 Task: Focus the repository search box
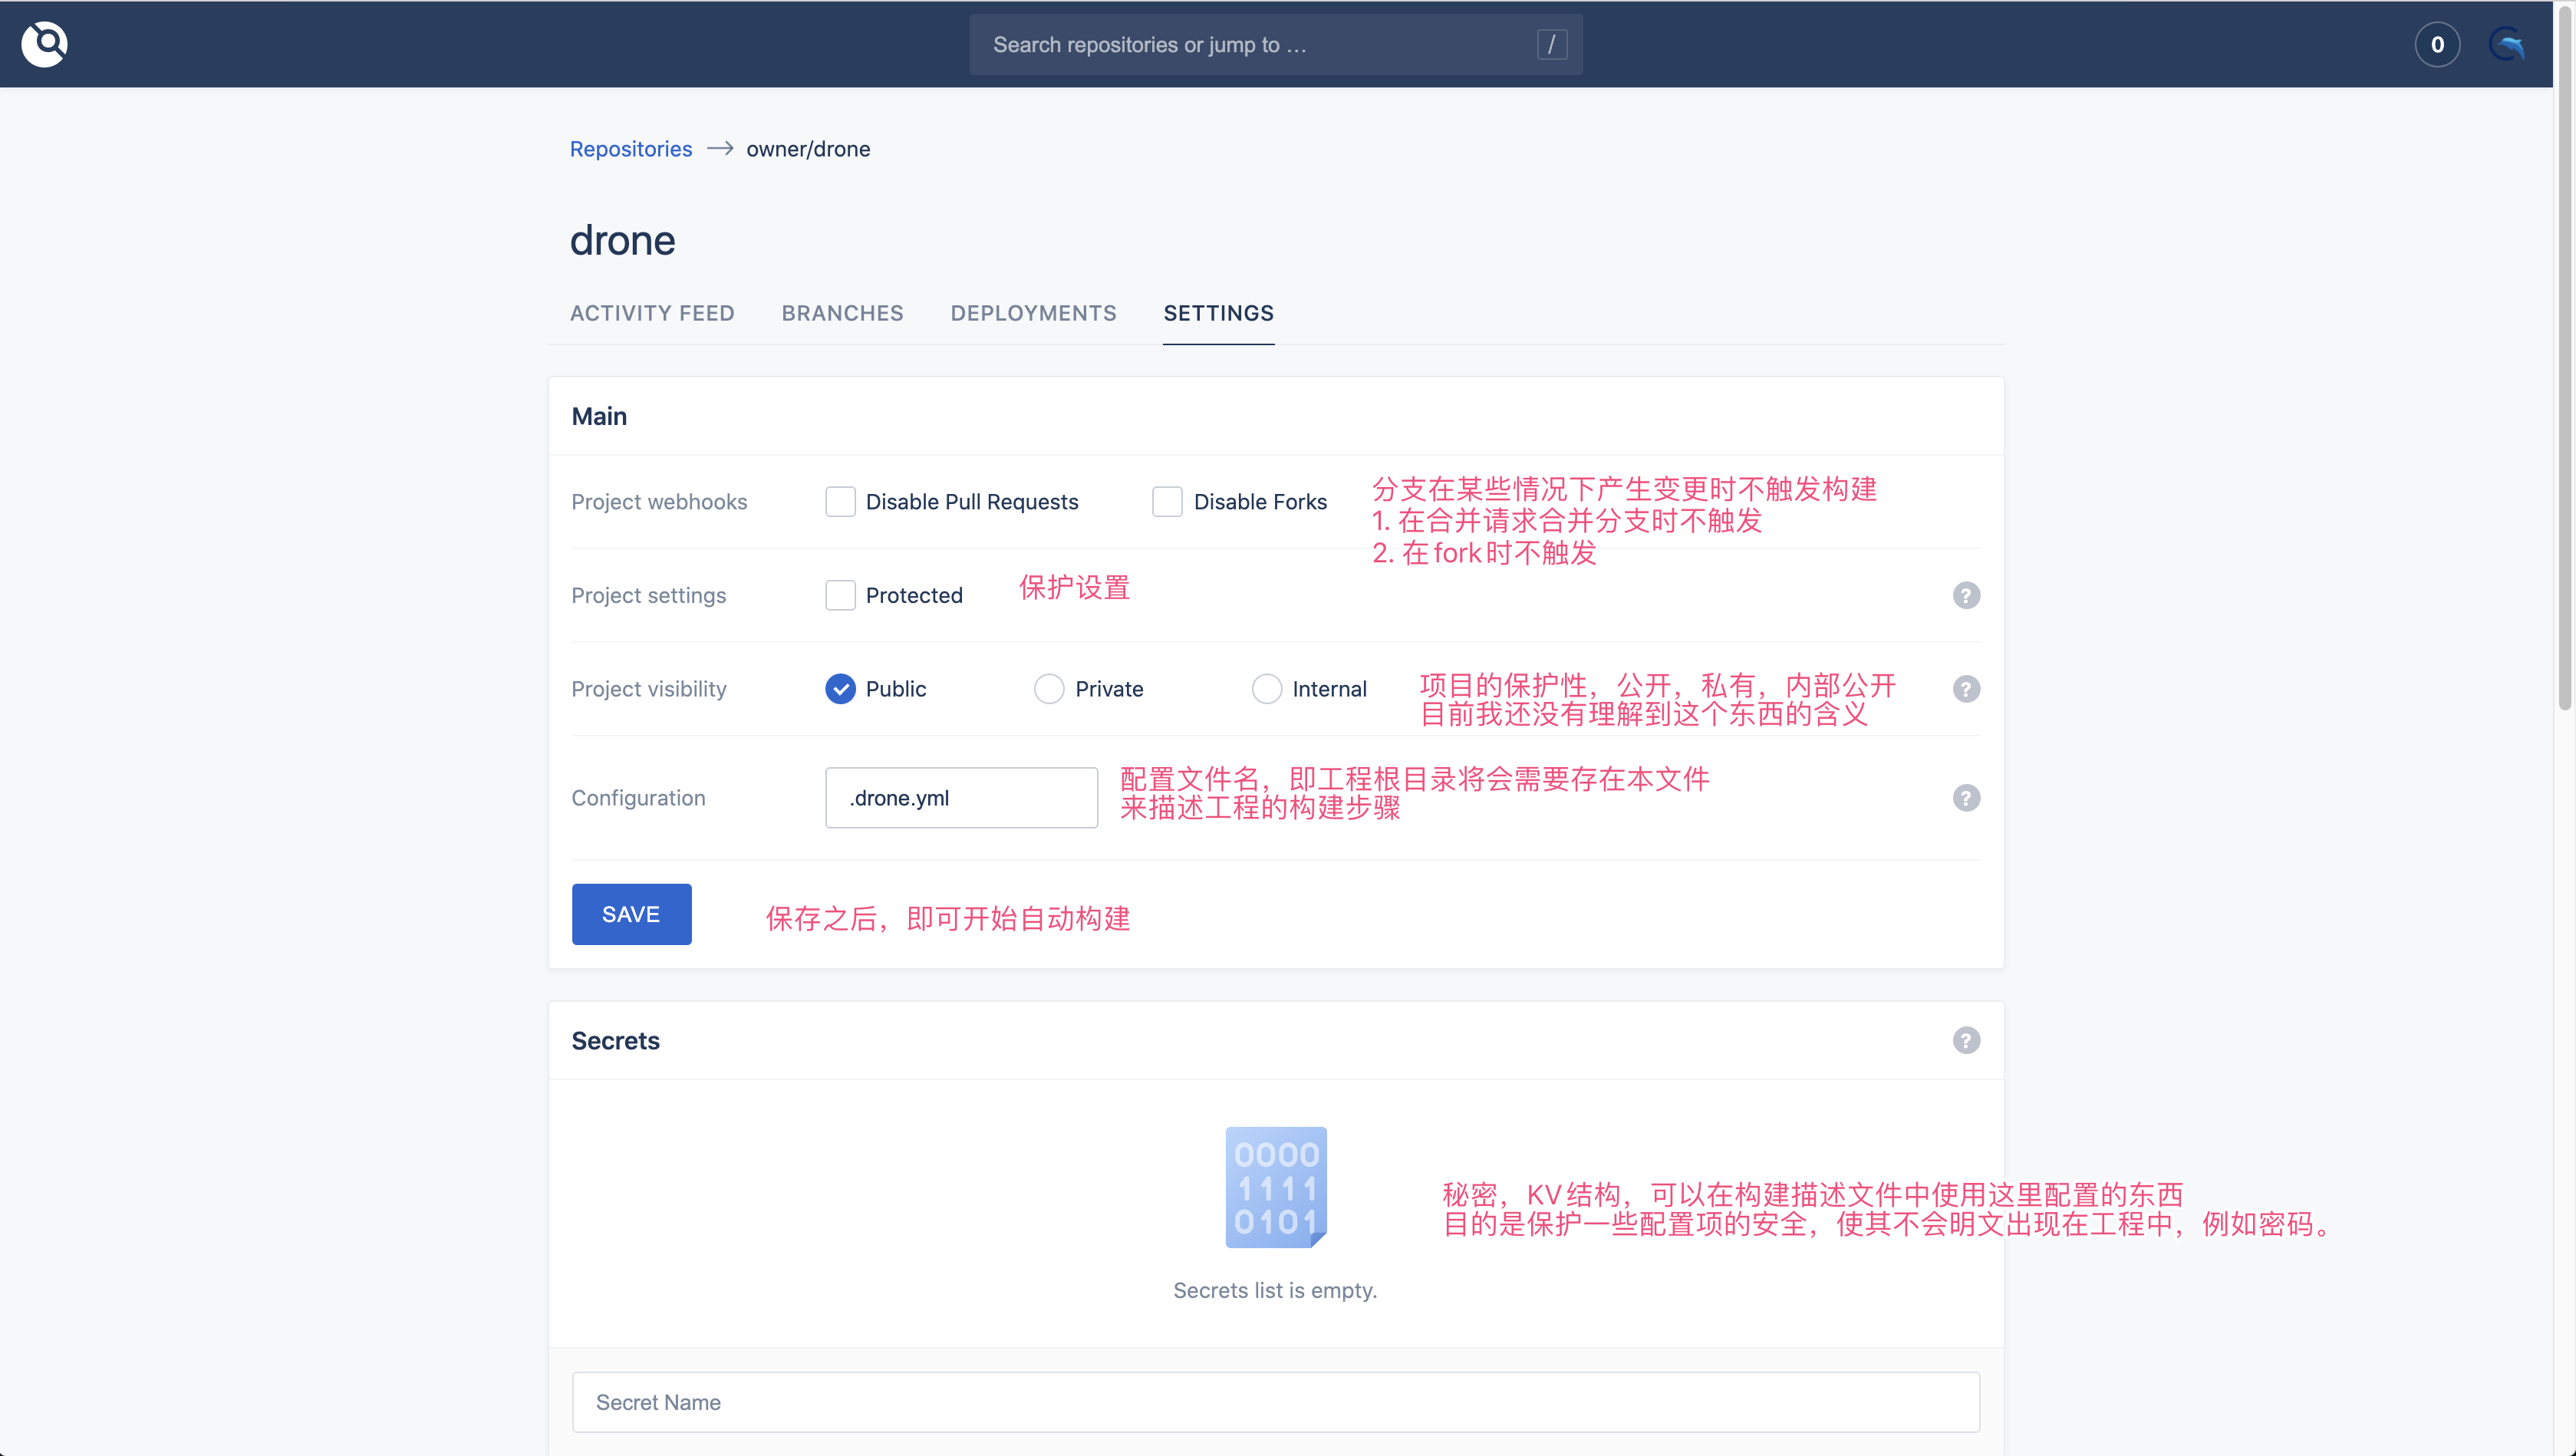click(x=1275, y=44)
